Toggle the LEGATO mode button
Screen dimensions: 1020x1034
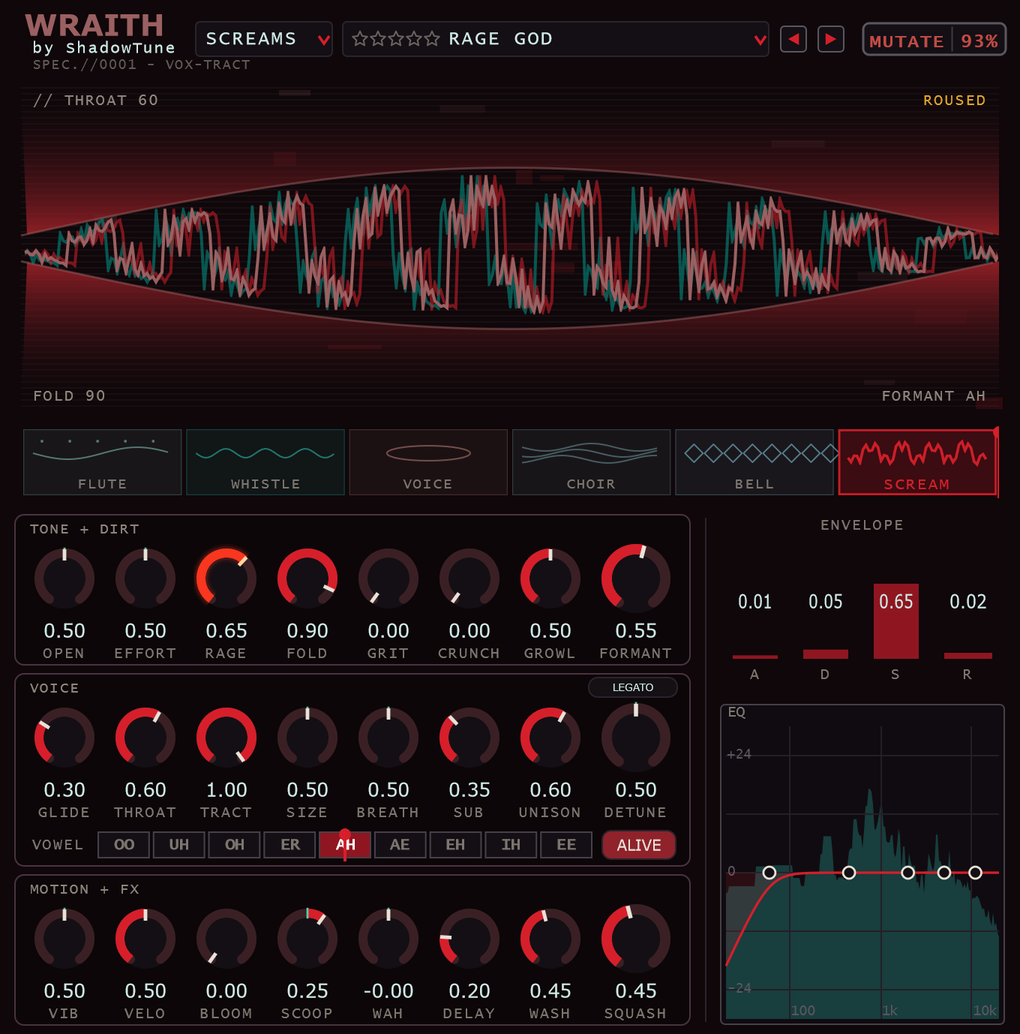632,687
